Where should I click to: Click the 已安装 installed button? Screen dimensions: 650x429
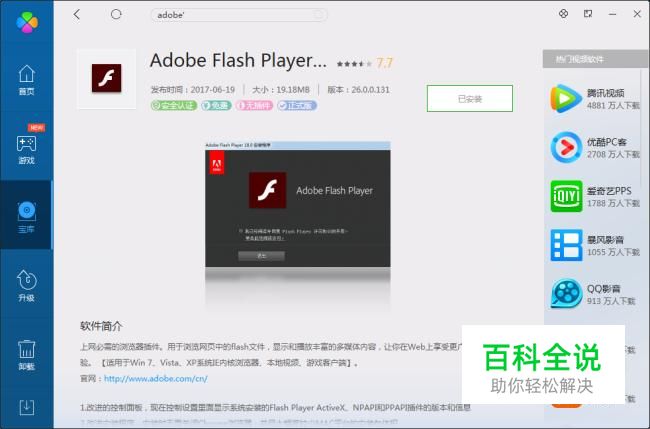tap(470, 99)
